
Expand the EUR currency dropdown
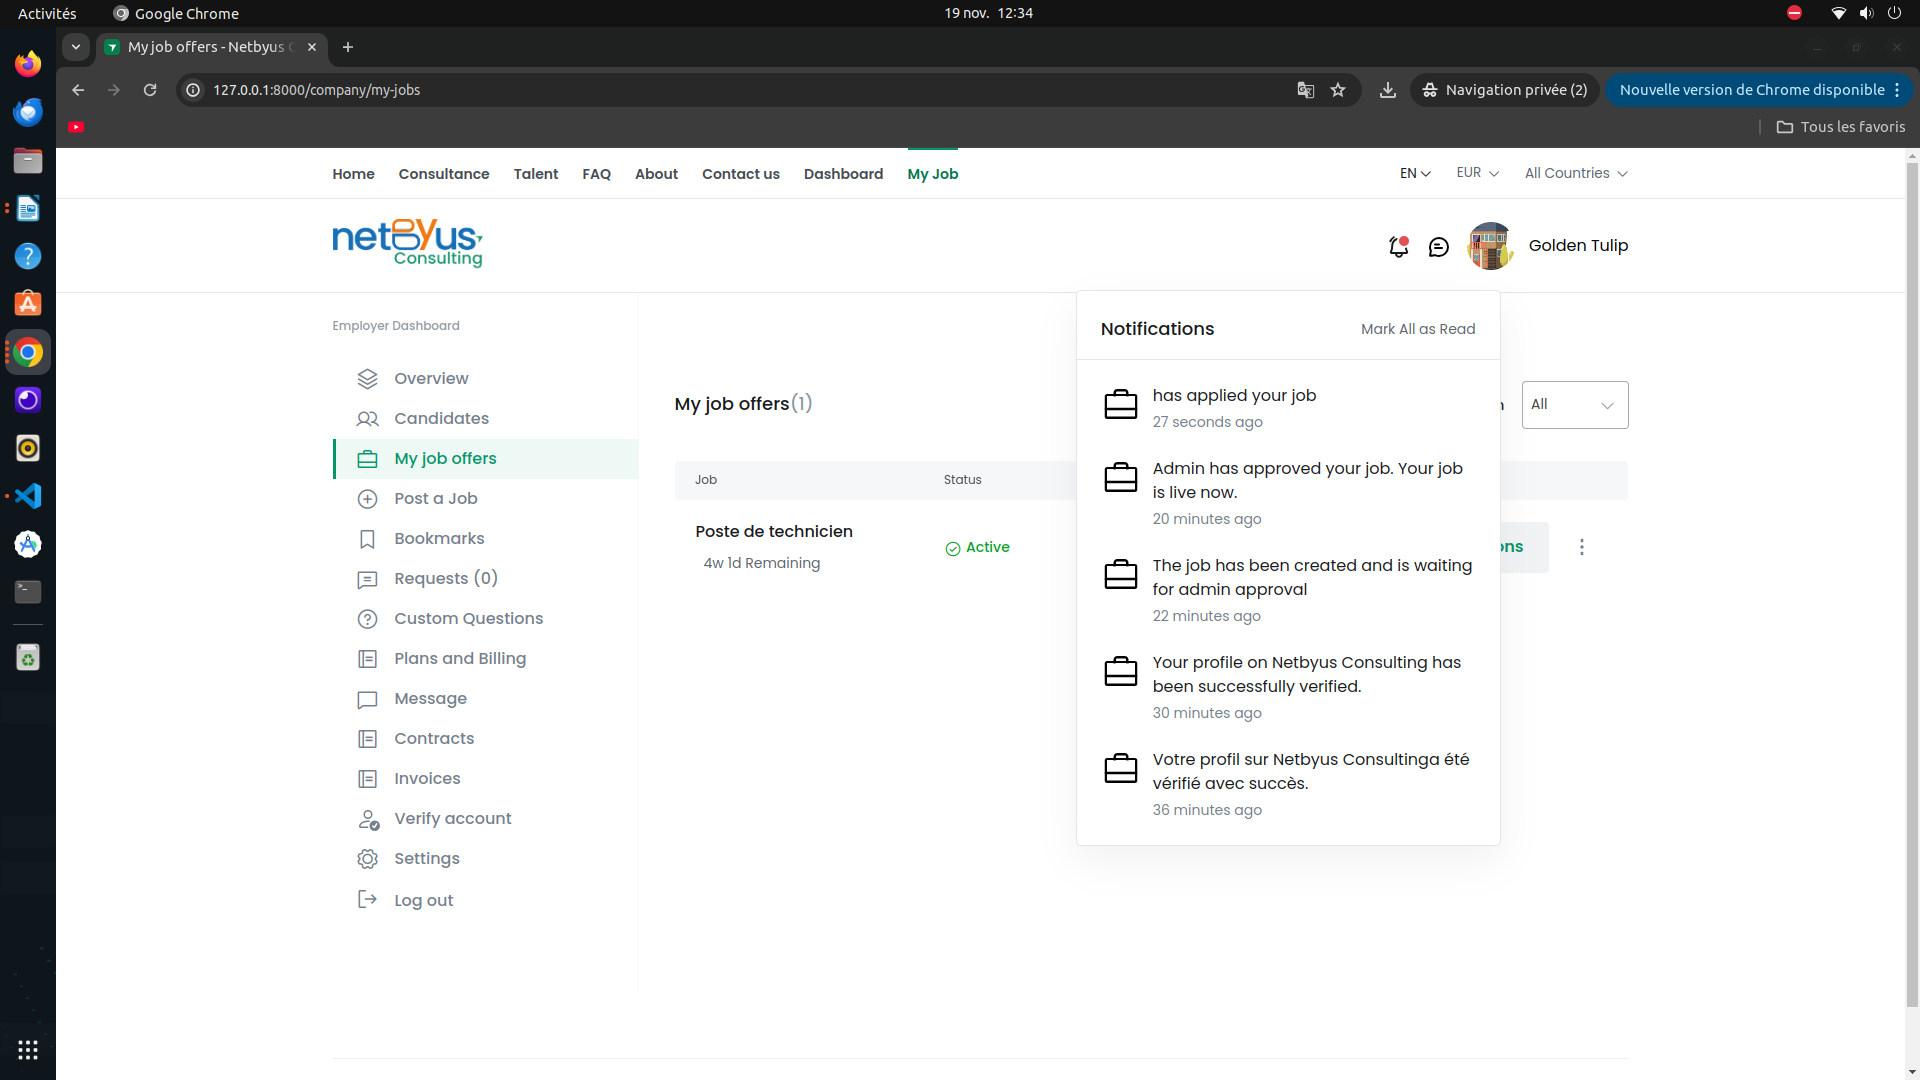(x=1477, y=173)
